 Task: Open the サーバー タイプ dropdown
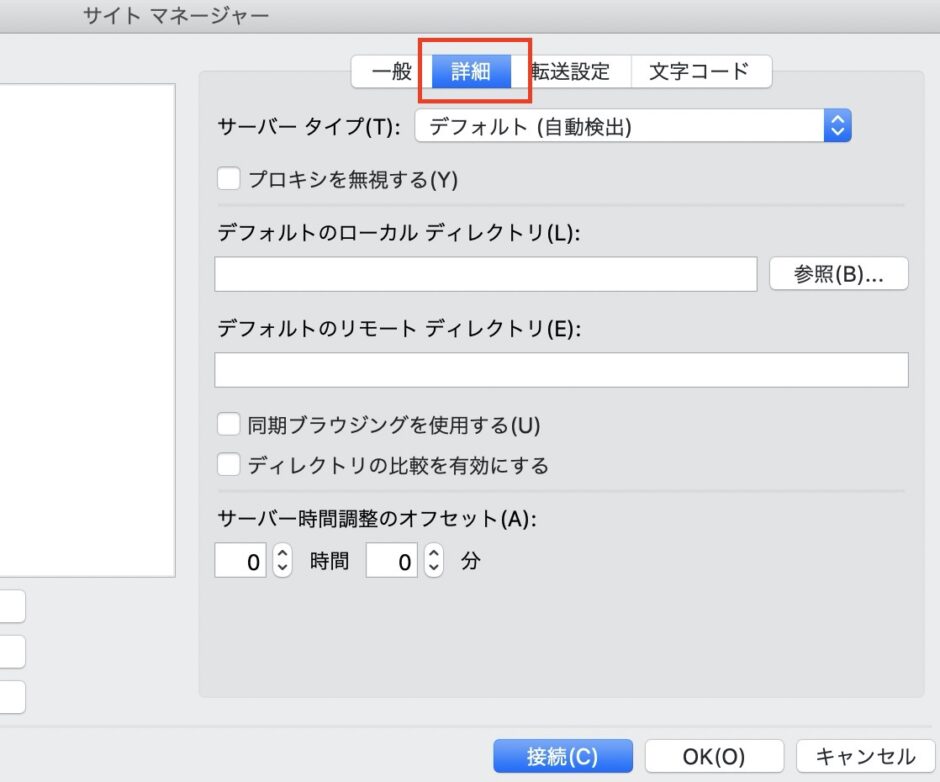(x=632, y=126)
